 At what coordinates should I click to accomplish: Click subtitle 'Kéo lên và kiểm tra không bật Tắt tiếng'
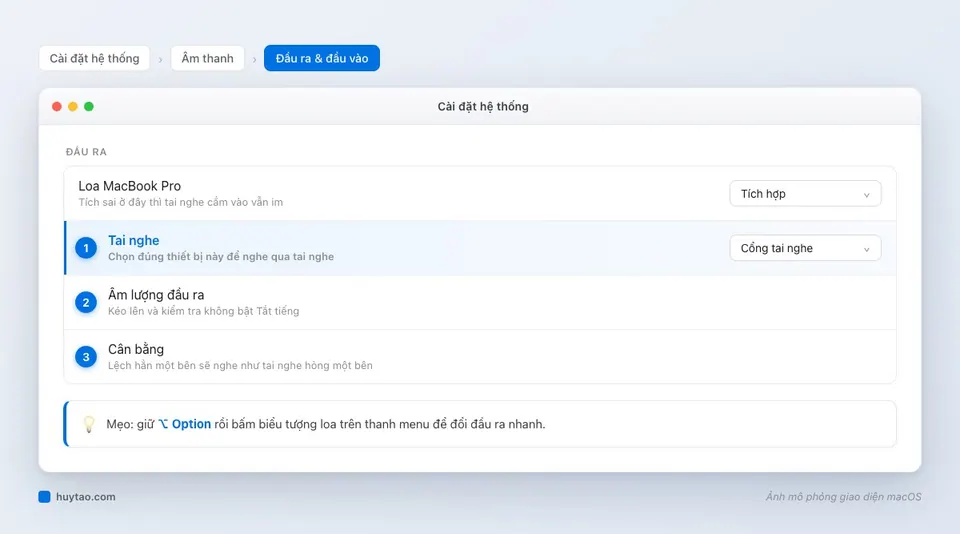click(x=204, y=311)
